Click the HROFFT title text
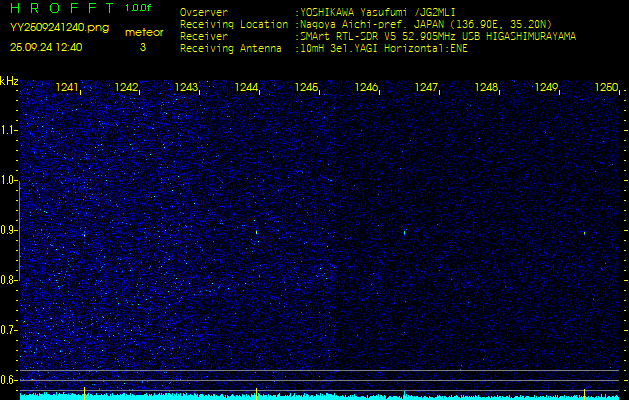This screenshot has height=400, width=629. pyautogui.click(x=63, y=8)
